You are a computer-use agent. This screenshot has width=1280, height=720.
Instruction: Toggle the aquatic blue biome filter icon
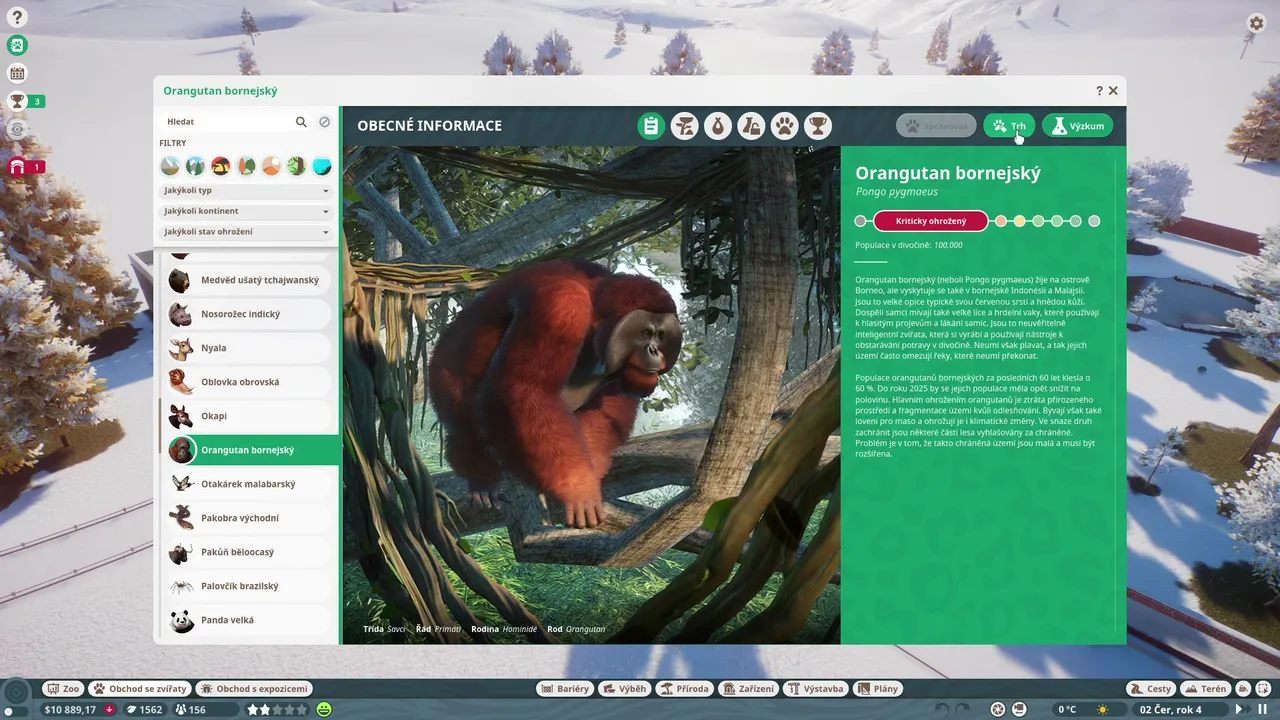tap(321, 166)
